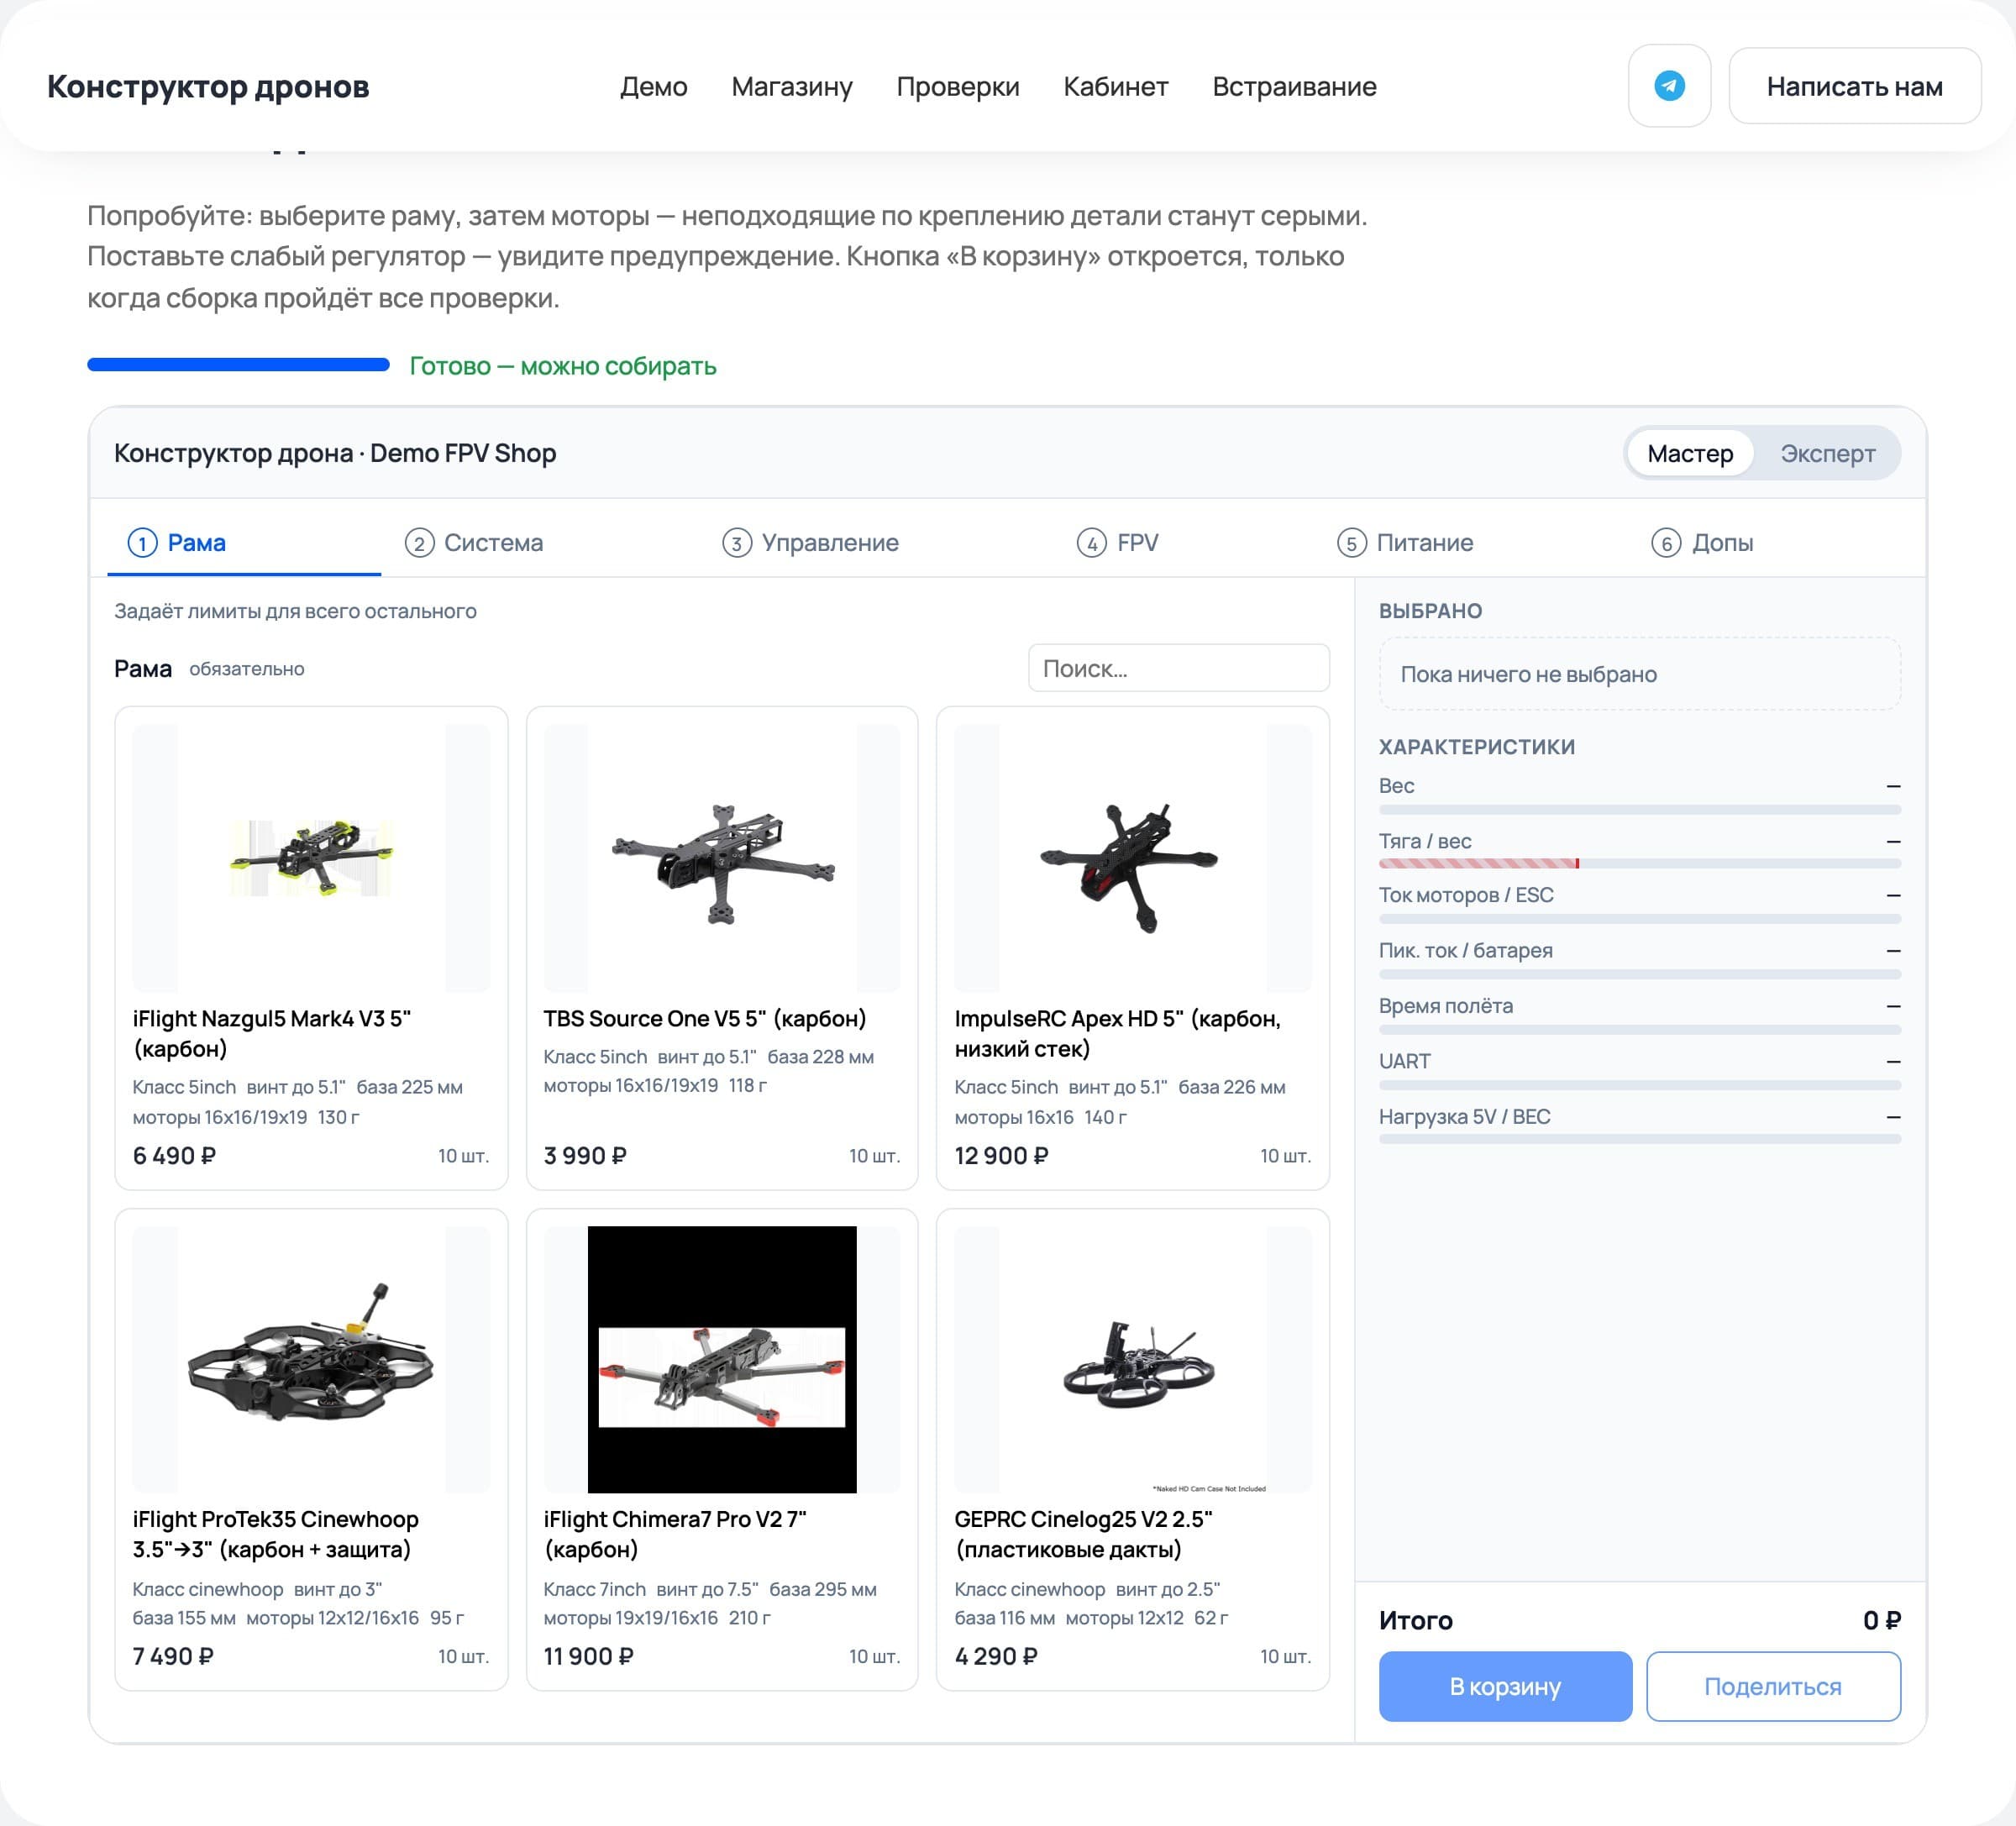The image size is (2016, 1826).
Task: Click the Нагрузка 5V / BEC label
Action: pos(1464,1117)
